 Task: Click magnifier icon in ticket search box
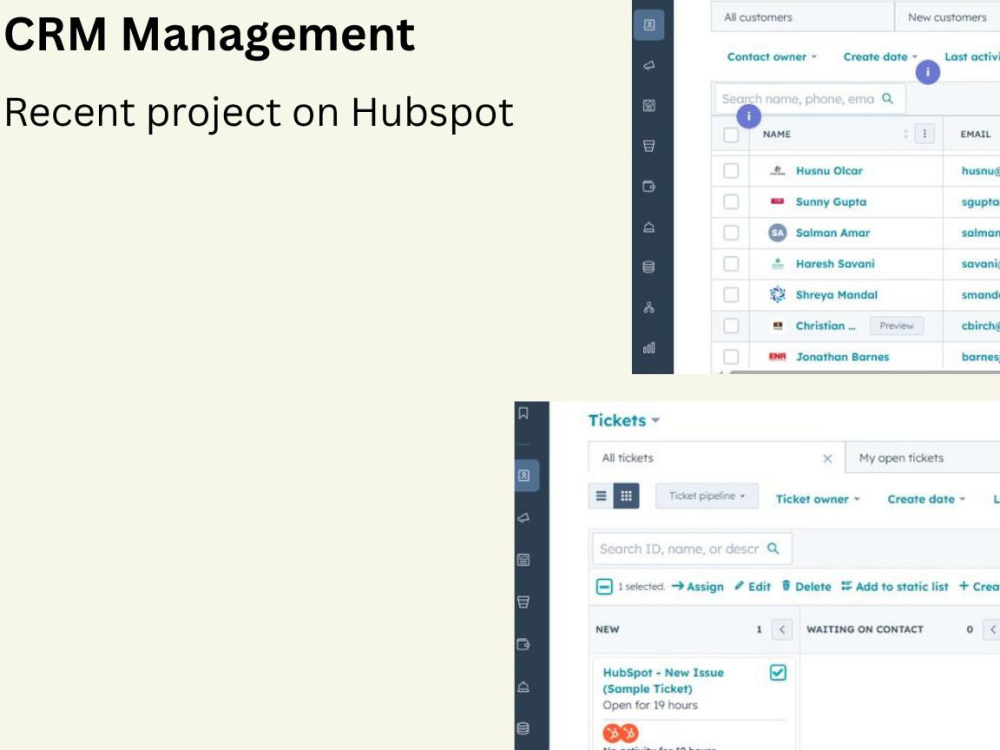click(x=773, y=548)
